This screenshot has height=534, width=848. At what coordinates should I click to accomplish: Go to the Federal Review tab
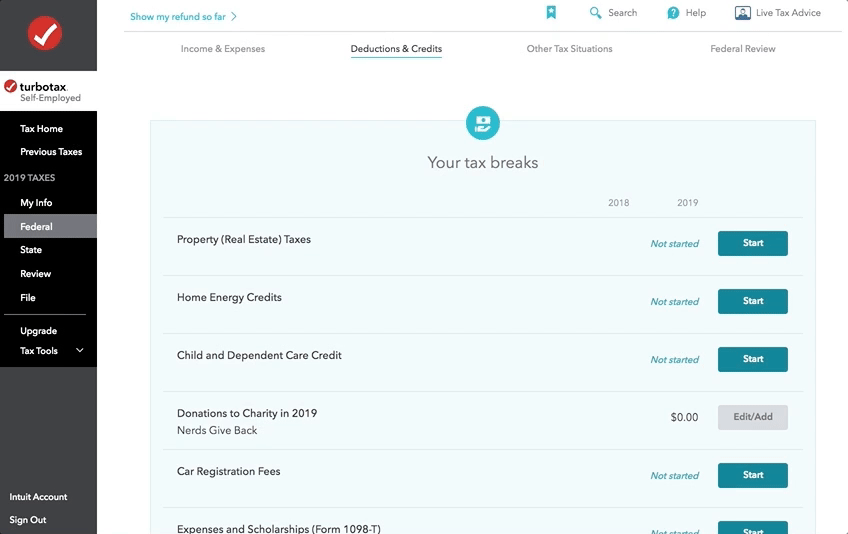pos(743,49)
